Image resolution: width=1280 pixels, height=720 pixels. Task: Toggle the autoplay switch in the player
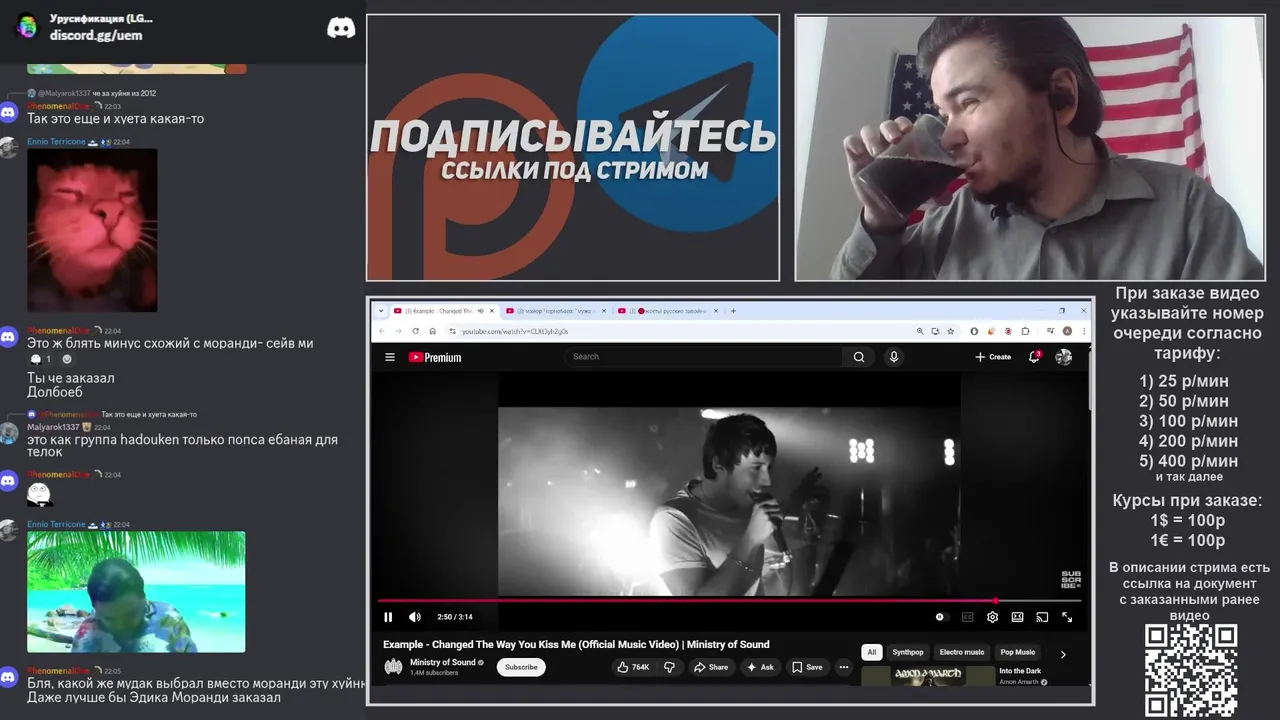[x=940, y=617]
